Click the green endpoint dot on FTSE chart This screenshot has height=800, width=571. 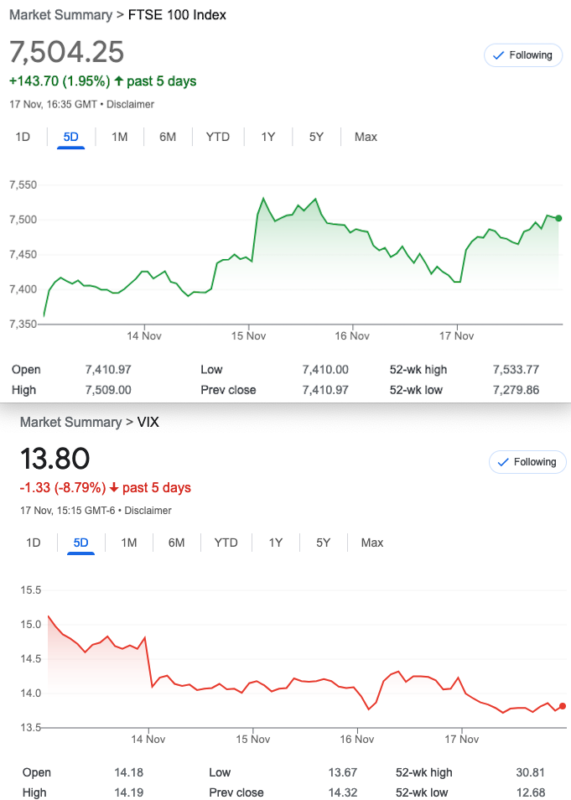[x=559, y=218]
